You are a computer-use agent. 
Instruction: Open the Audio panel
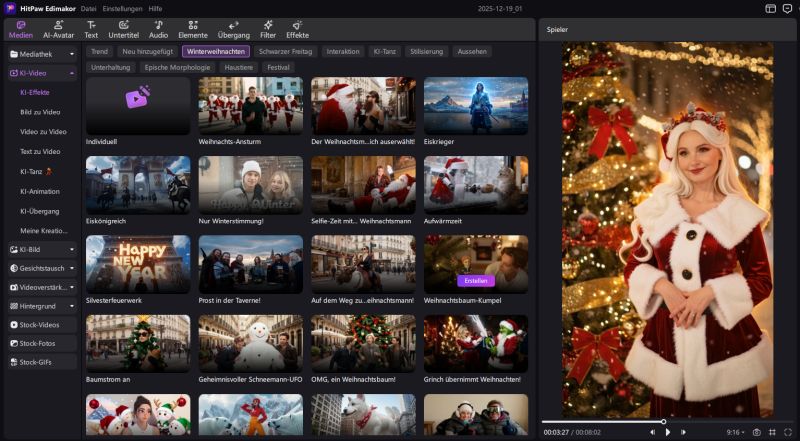tap(158, 28)
